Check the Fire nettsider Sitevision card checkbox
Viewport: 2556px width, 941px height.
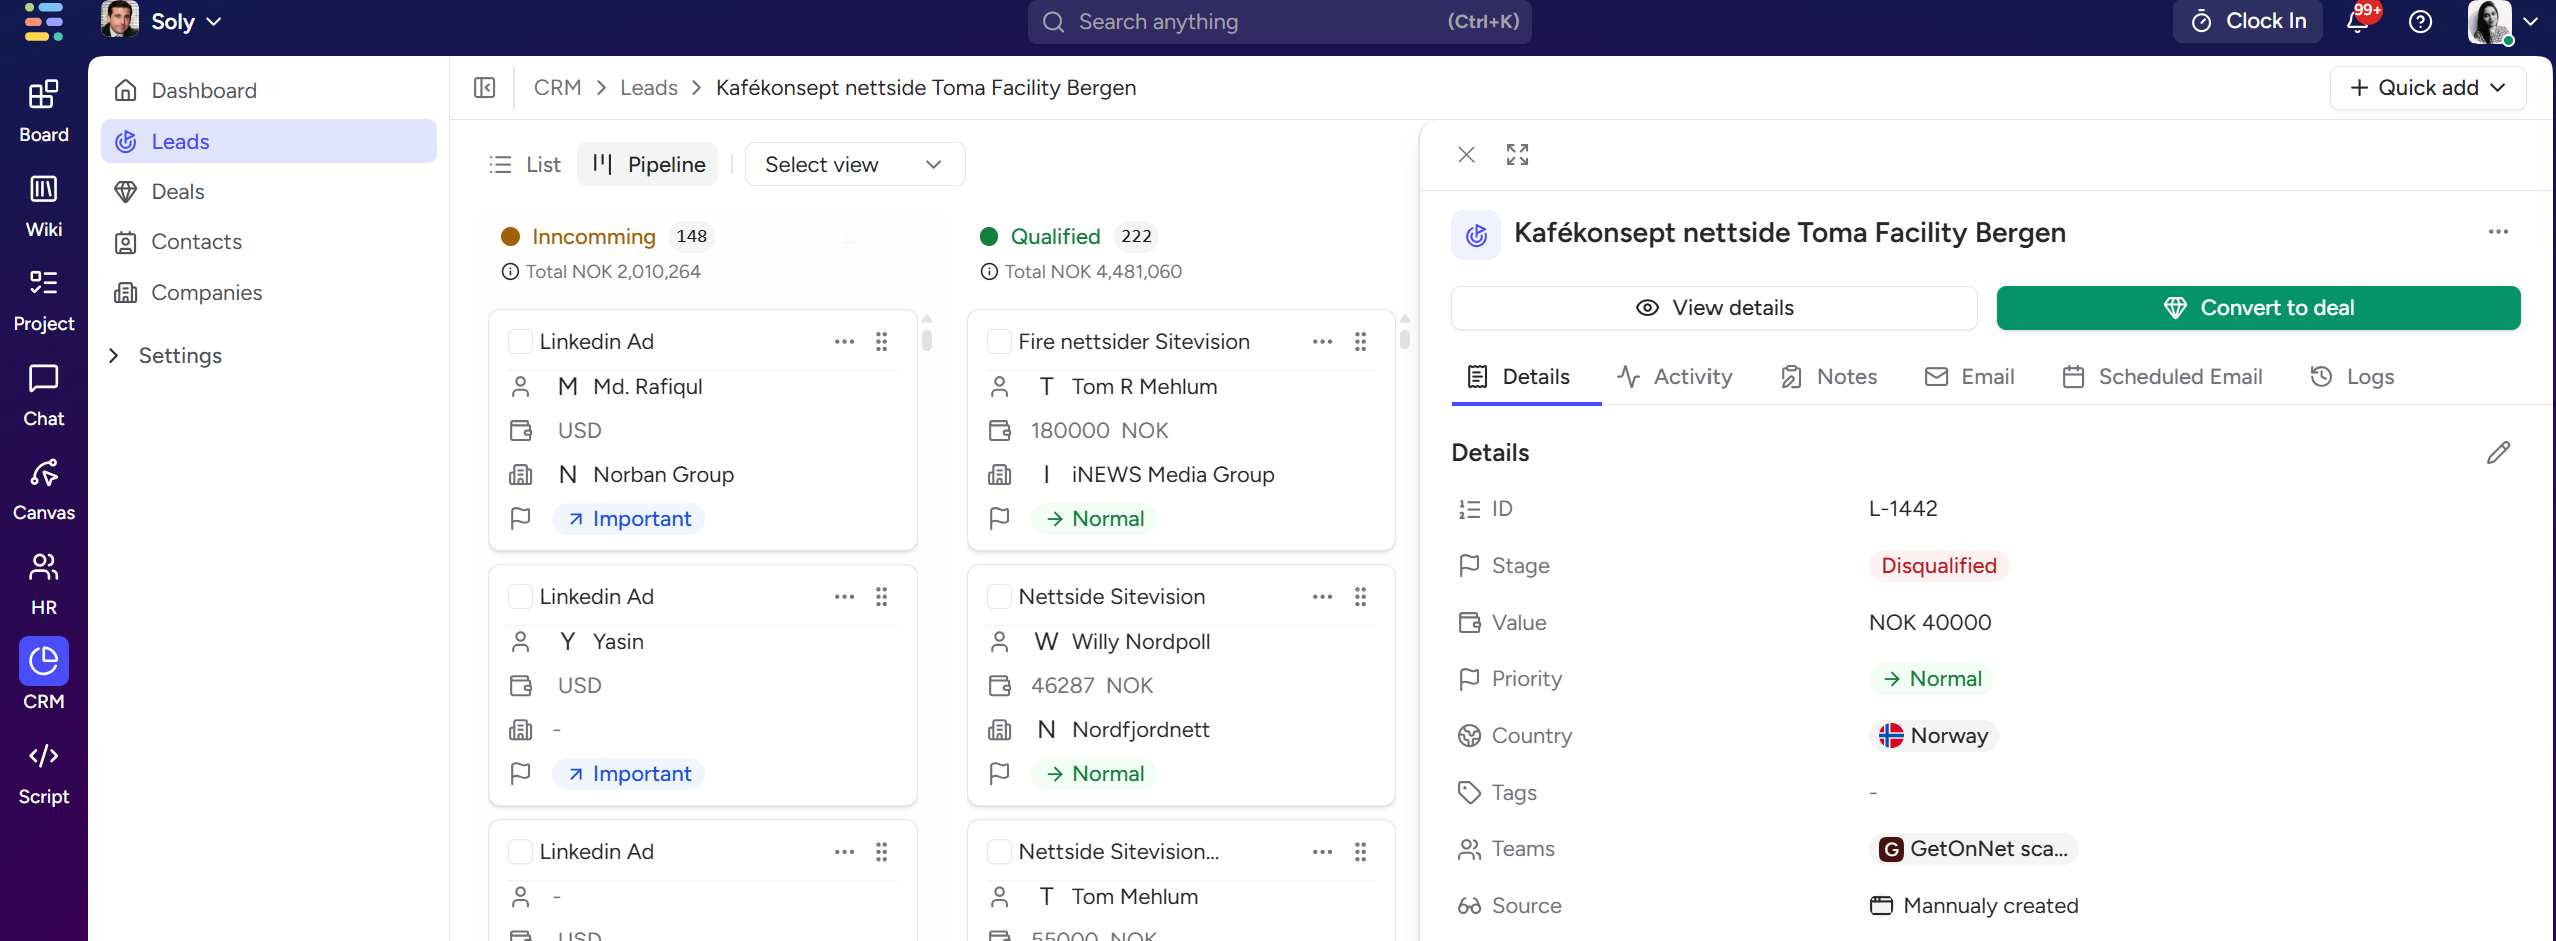pyautogui.click(x=998, y=342)
